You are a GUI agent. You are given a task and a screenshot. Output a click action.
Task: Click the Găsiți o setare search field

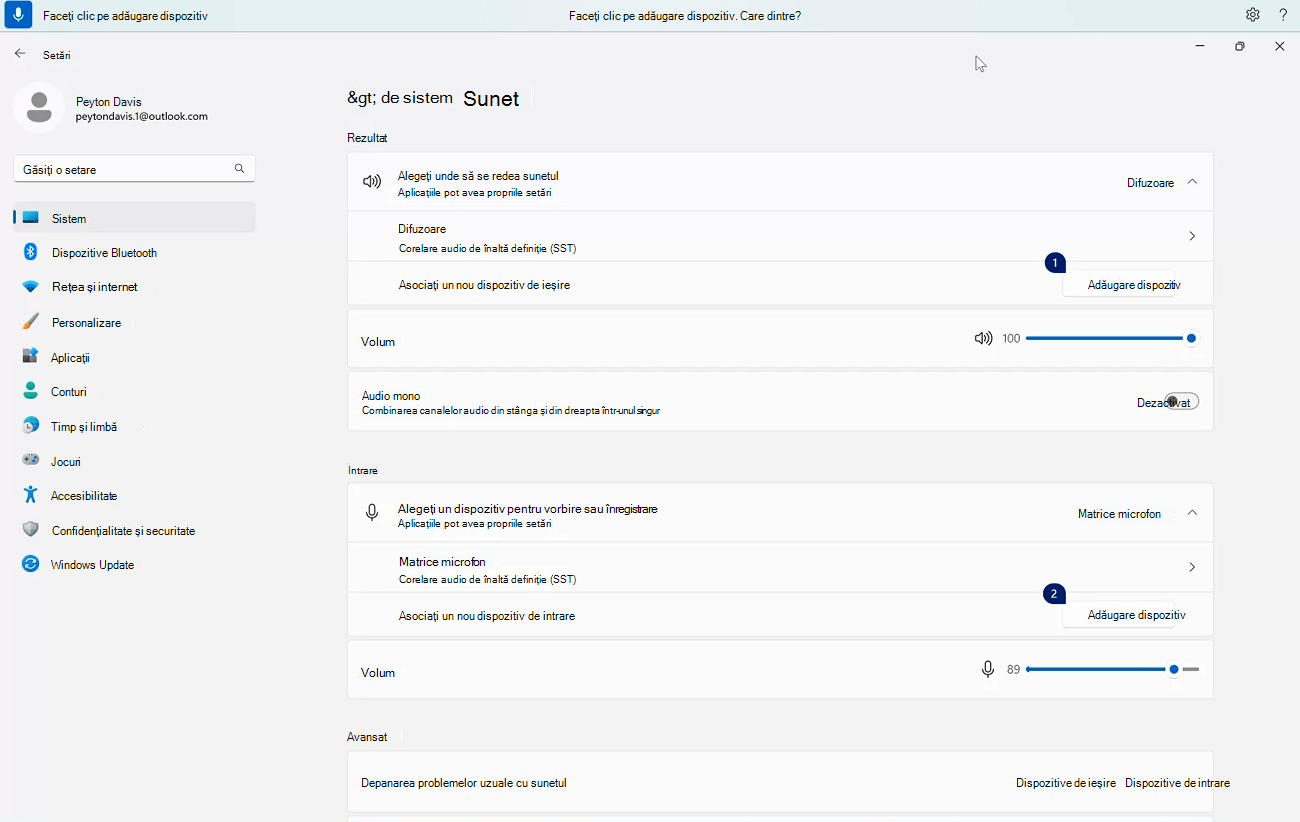point(135,169)
